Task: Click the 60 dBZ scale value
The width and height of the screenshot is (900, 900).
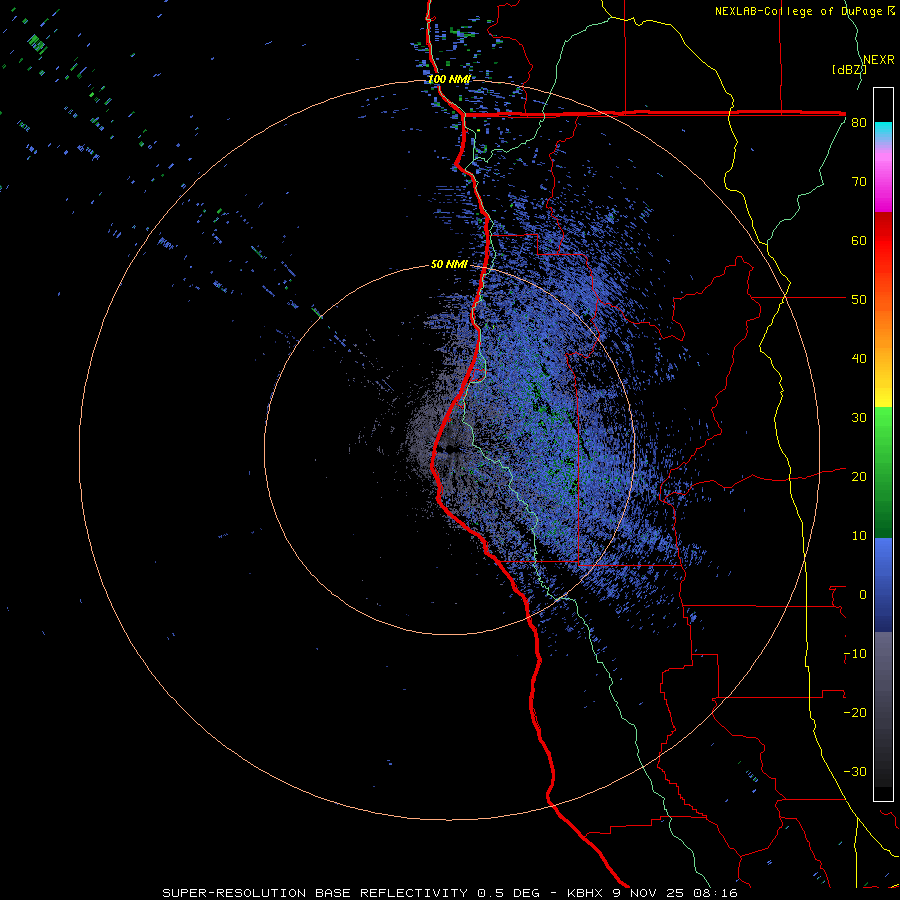Action: pyautogui.click(x=859, y=241)
